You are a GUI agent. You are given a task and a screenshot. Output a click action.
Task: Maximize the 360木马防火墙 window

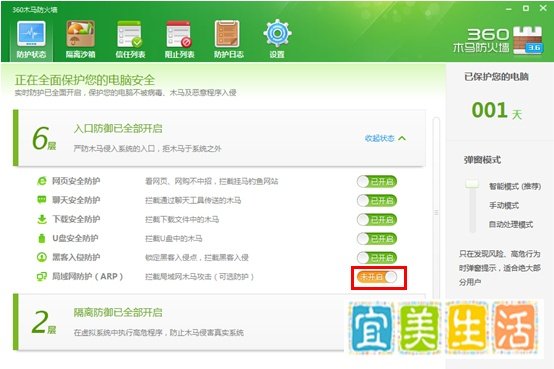[x=526, y=8]
